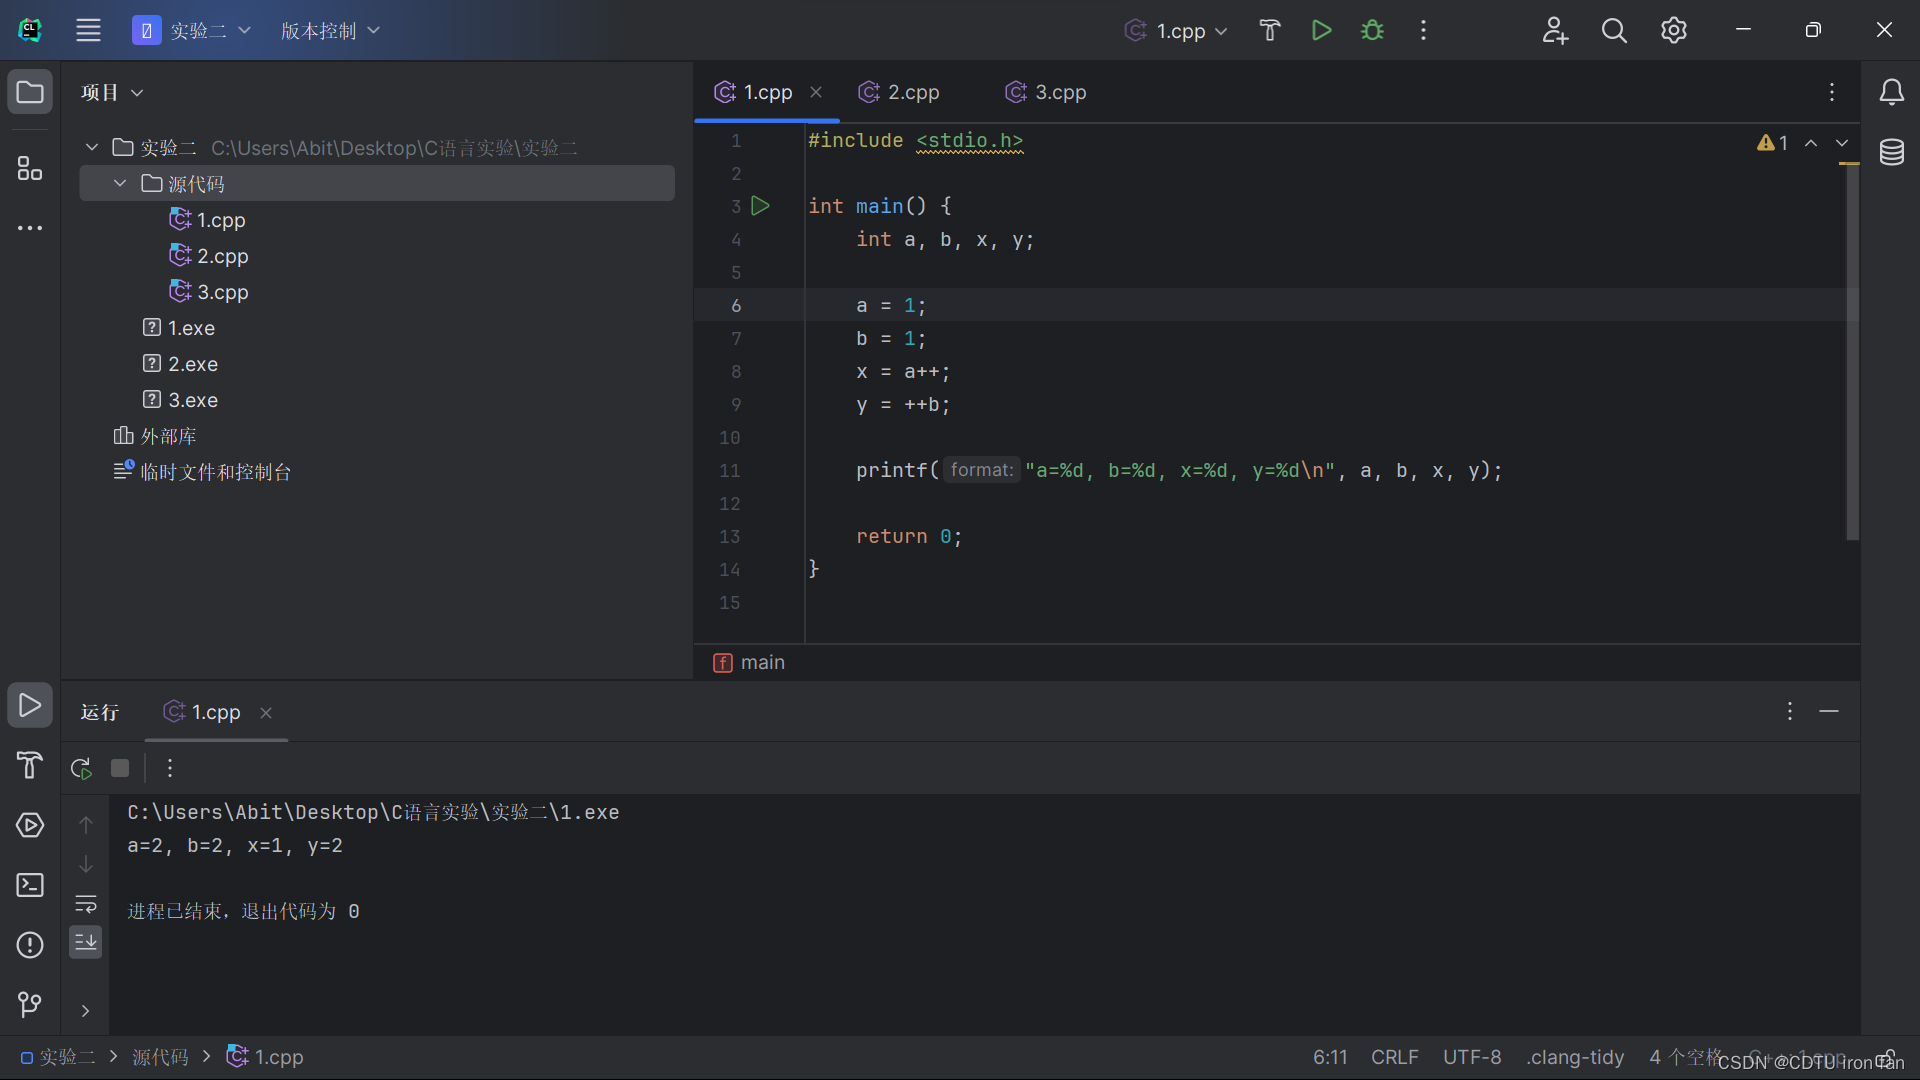Click the UTF-8 encoding in status bar
The image size is (1920, 1080).
coord(1471,1057)
